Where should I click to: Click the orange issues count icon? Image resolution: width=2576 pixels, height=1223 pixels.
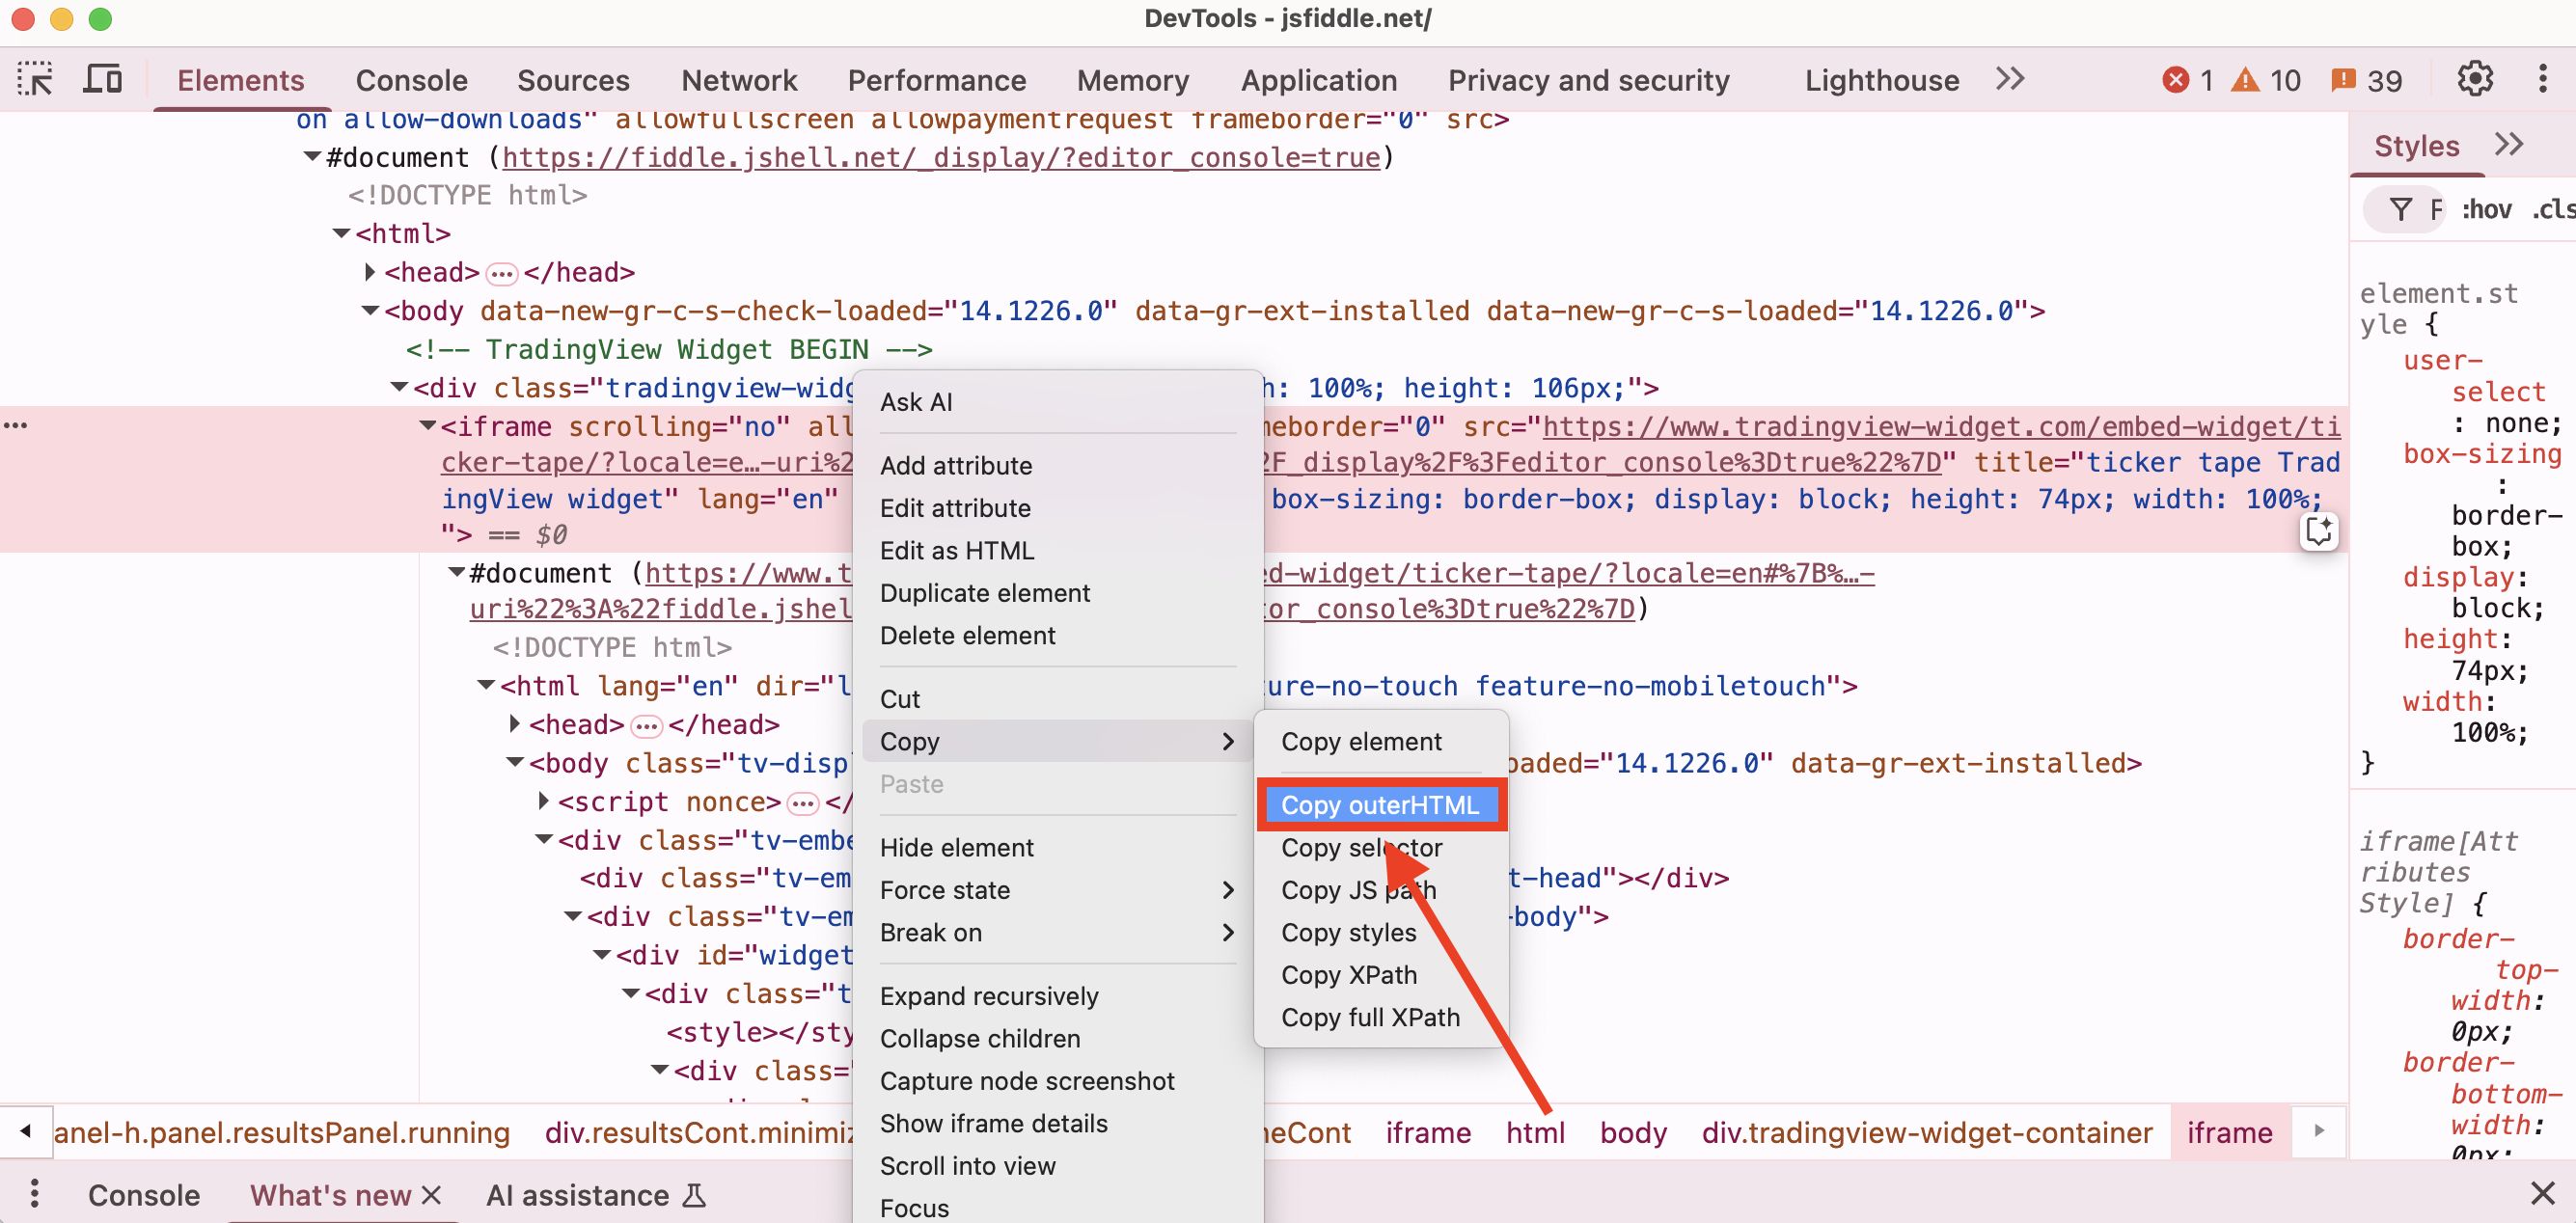2343,80
